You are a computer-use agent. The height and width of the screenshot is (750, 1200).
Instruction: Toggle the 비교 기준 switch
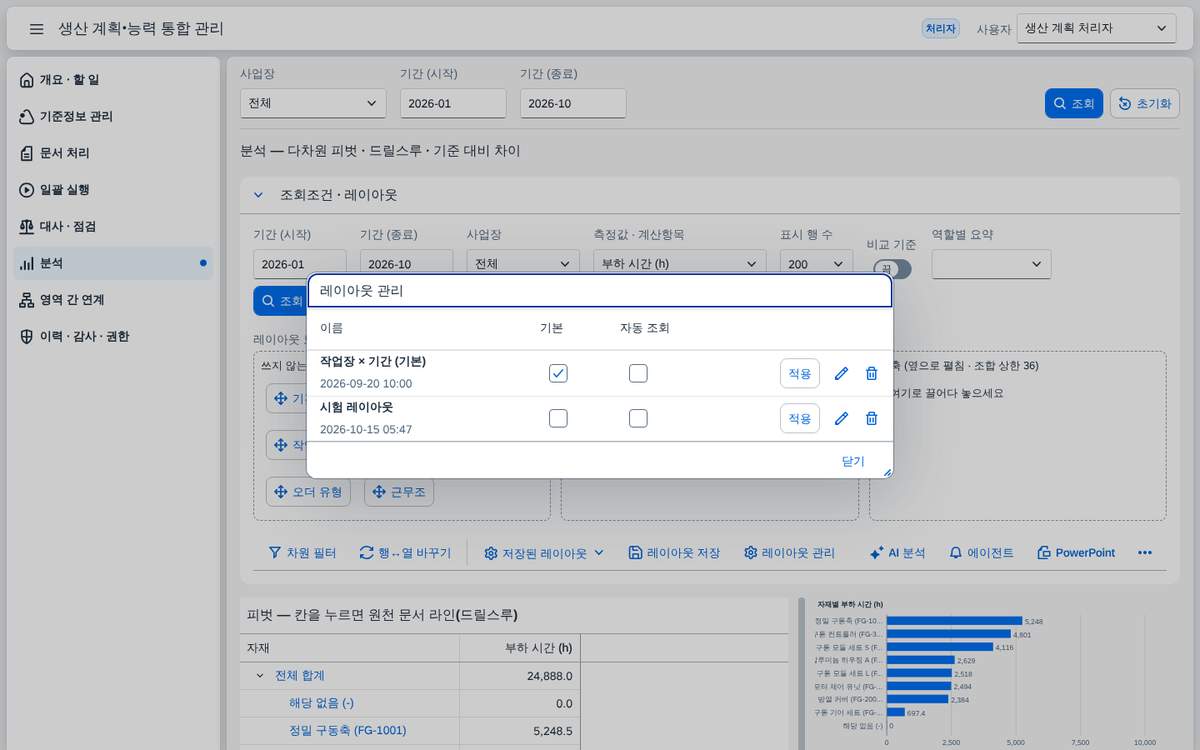coord(892,269)
